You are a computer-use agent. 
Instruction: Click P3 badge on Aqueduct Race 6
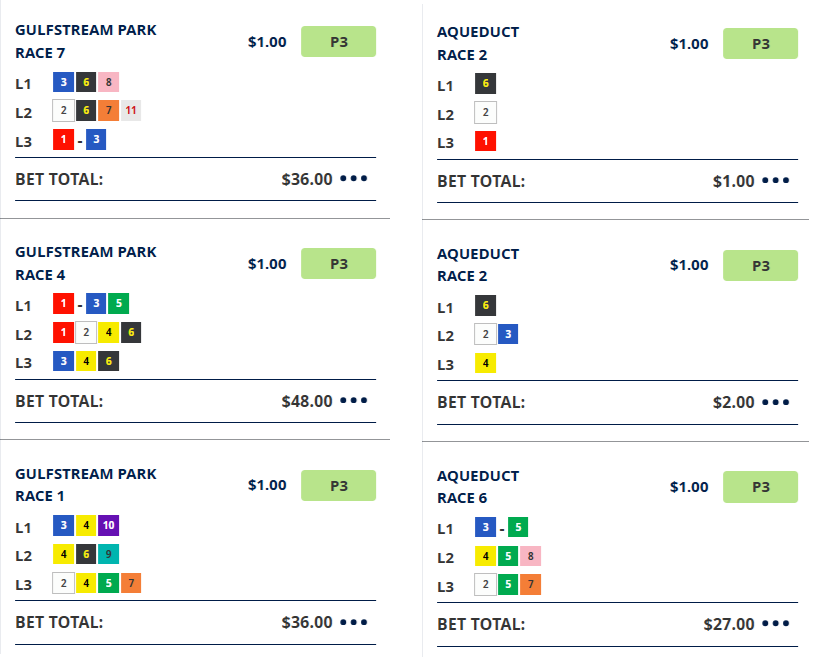click(x=760, y=488)
